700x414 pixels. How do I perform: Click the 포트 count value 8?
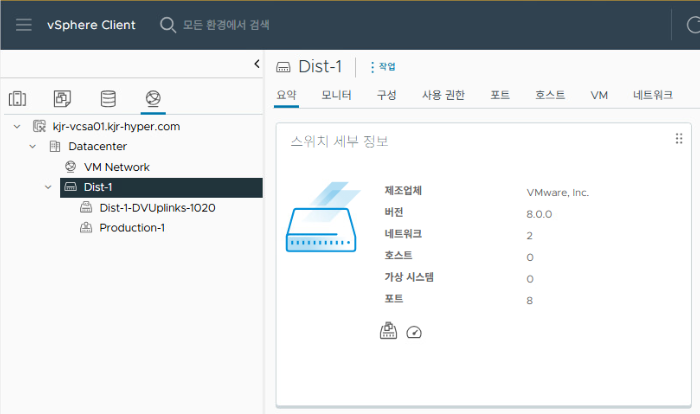pos(529,301)
